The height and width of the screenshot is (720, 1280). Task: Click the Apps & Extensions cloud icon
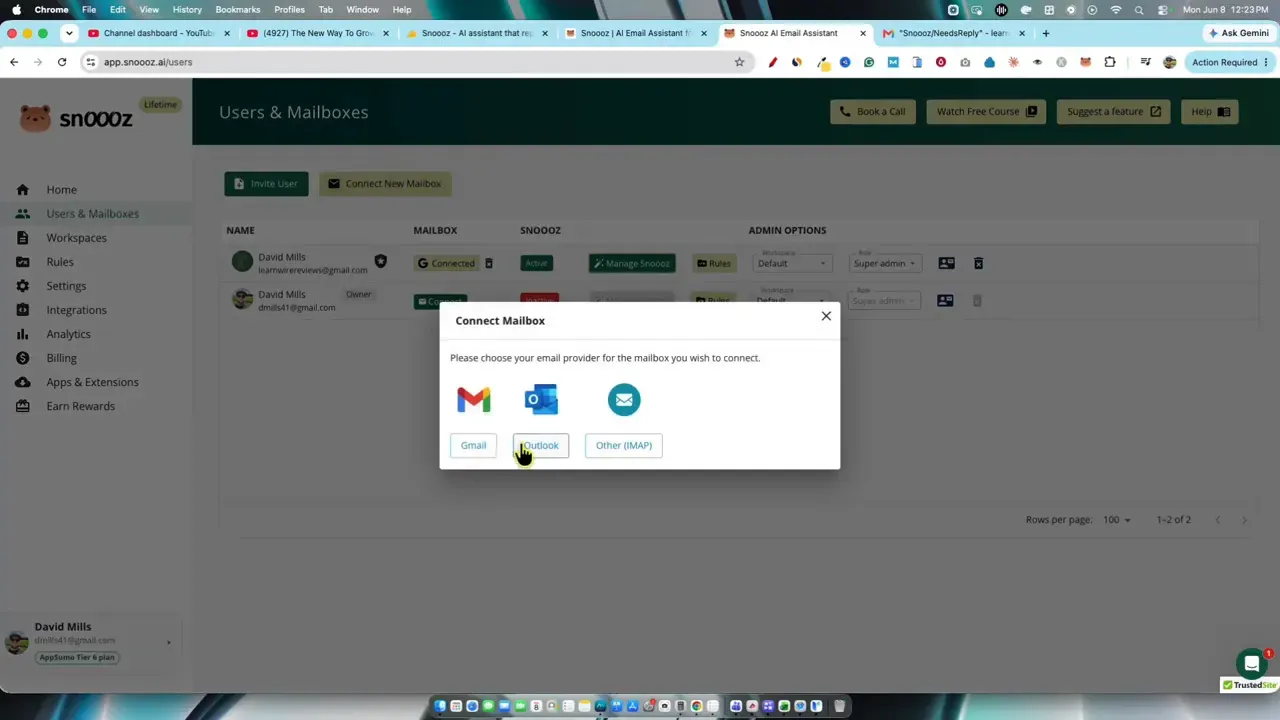click(x=23, y=382)
